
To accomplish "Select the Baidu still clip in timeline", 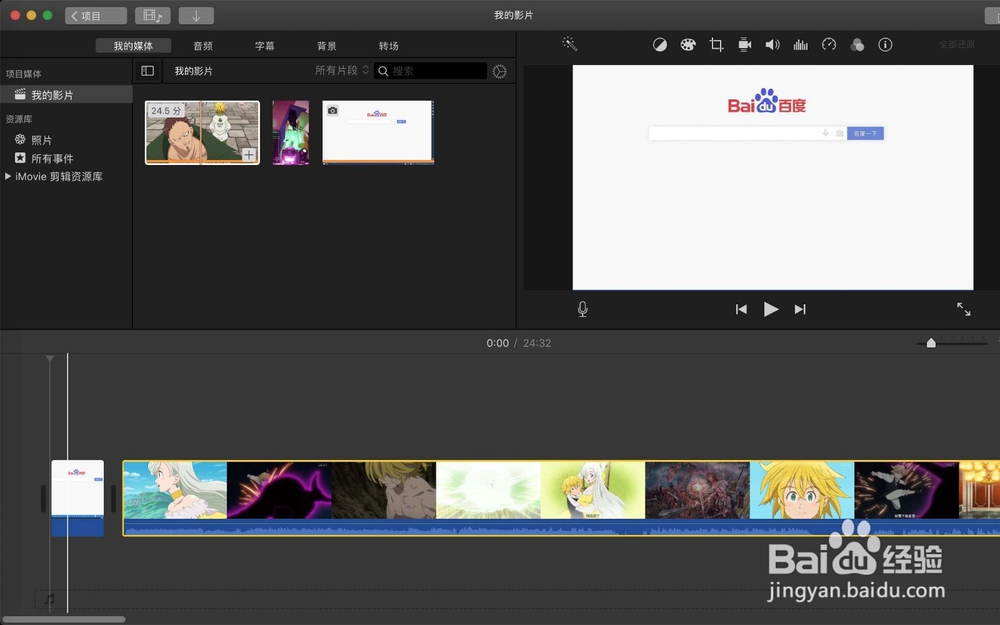I will tap(77, 498).
